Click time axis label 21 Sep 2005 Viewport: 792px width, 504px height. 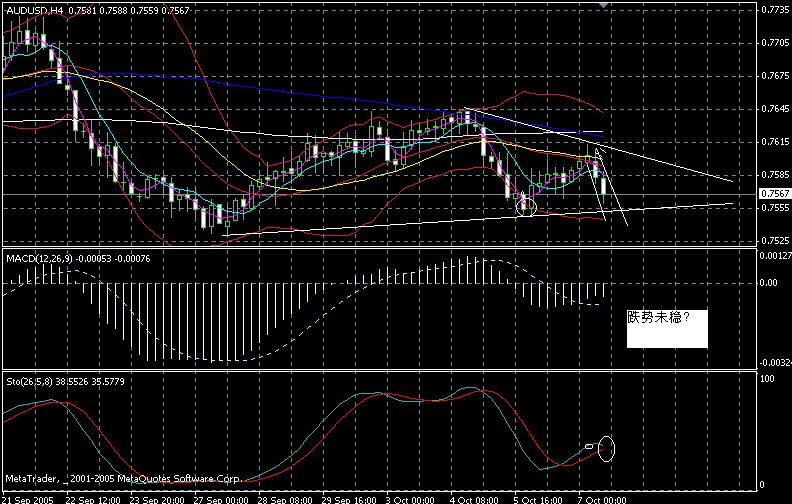27,500
